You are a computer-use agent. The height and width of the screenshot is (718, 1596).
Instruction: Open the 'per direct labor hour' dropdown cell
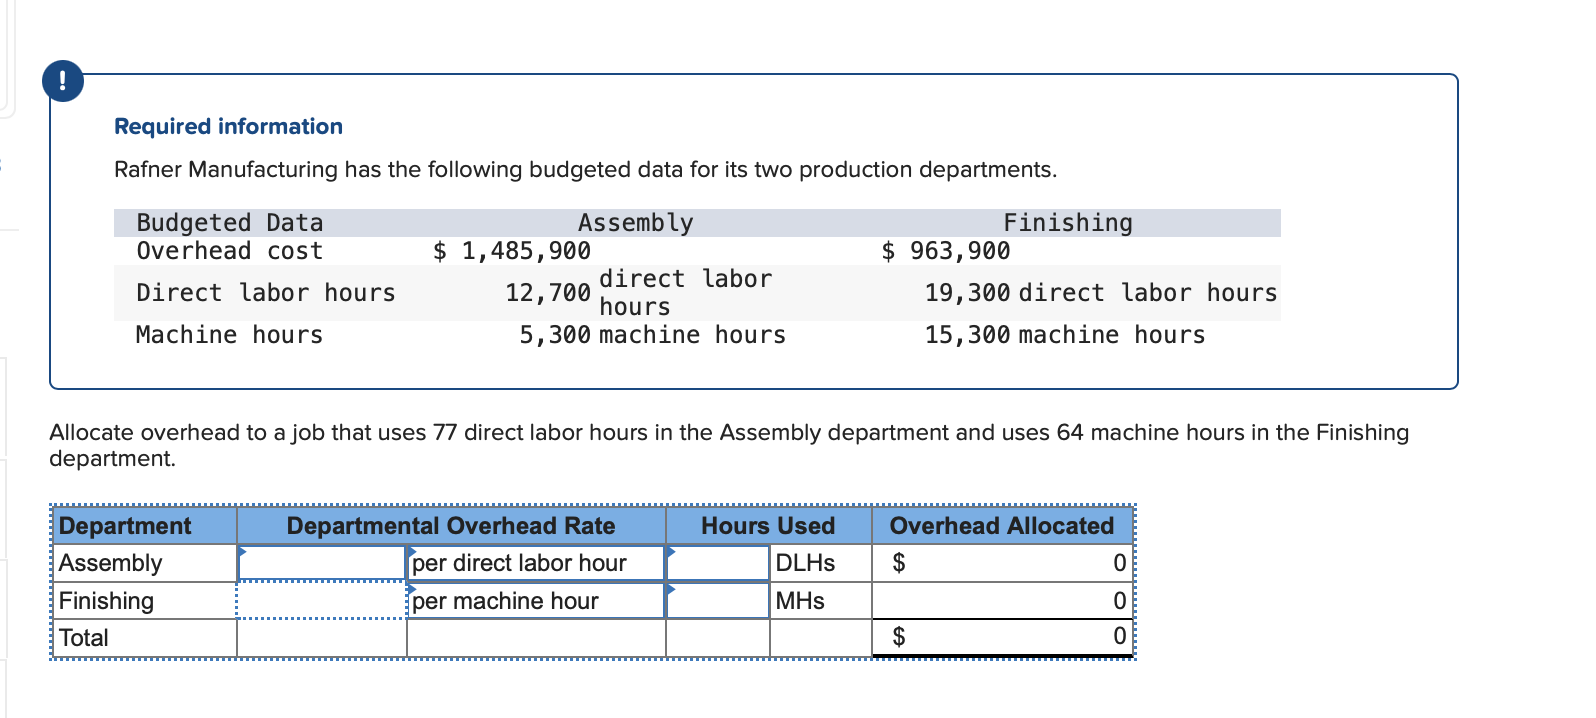tap(536, 563)
